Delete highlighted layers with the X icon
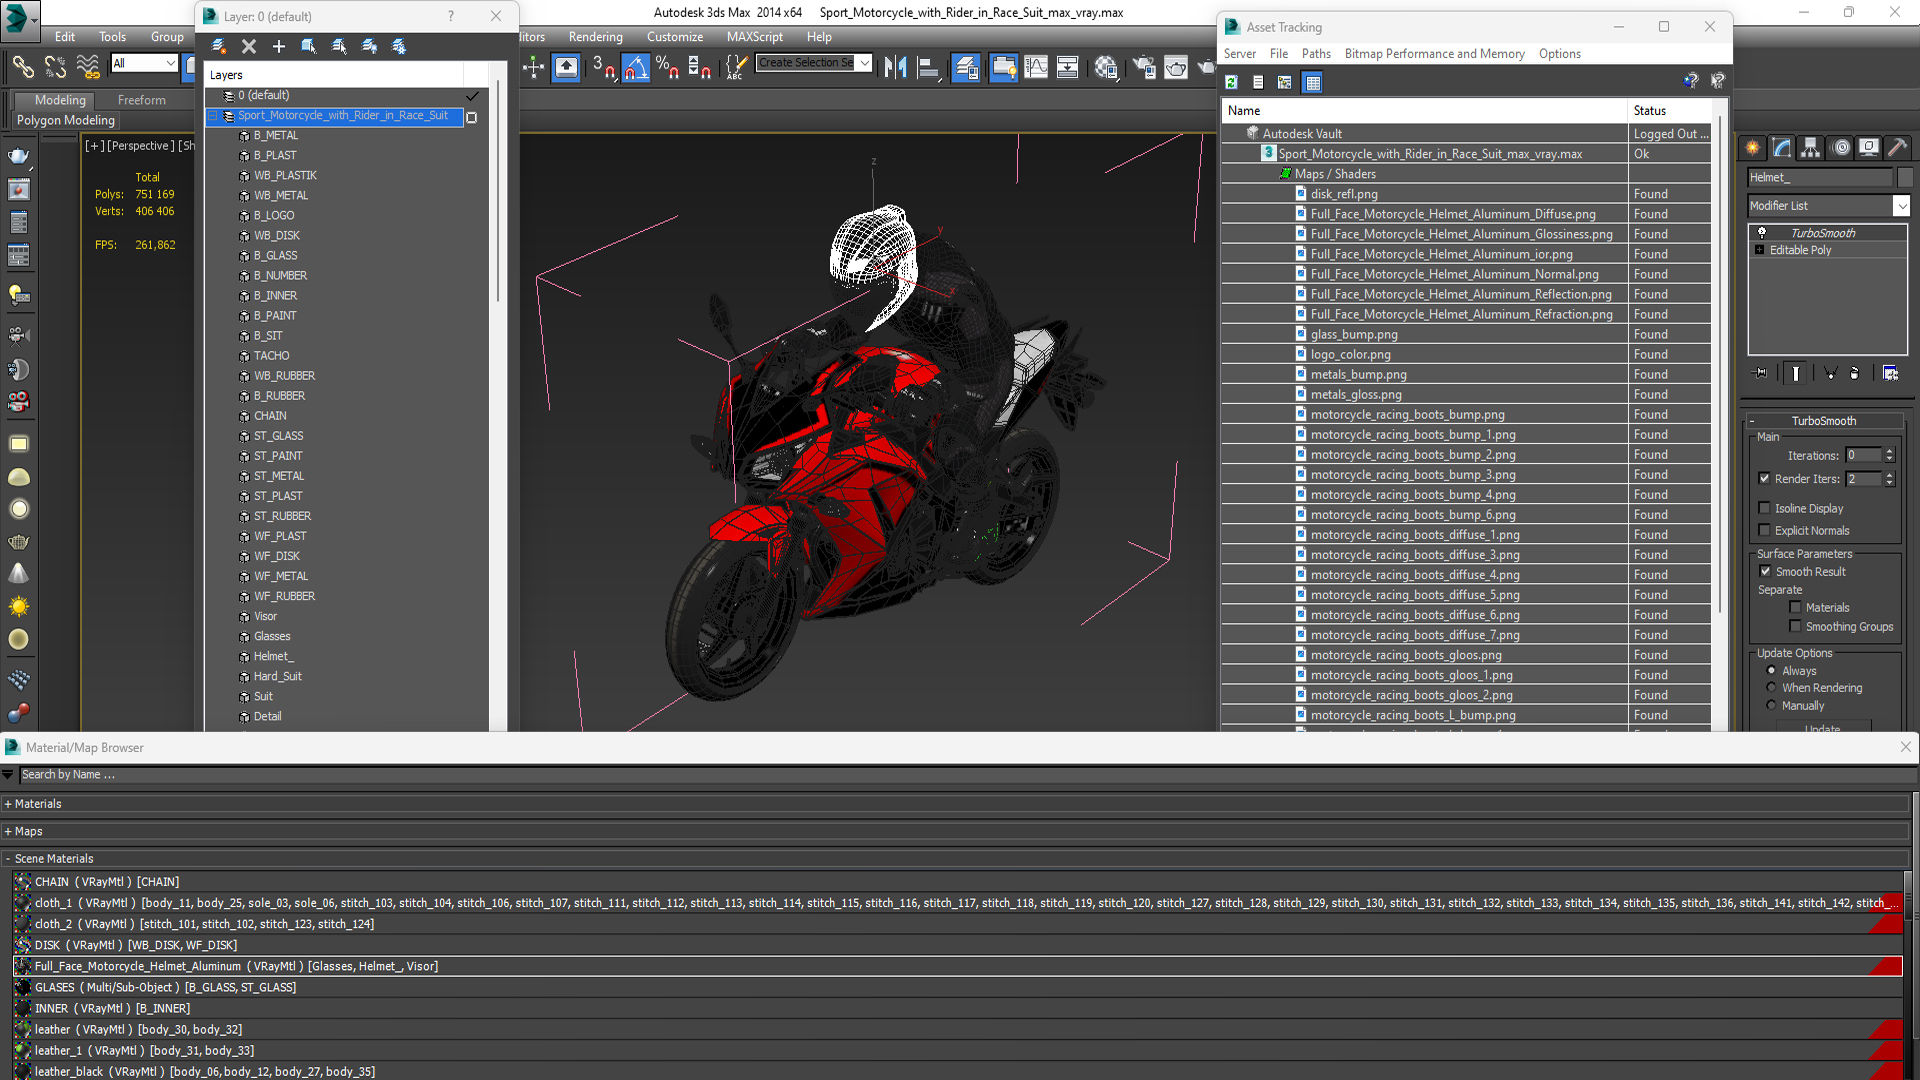This screenshot has height=1080, width=1920. (x=249, y=46)
